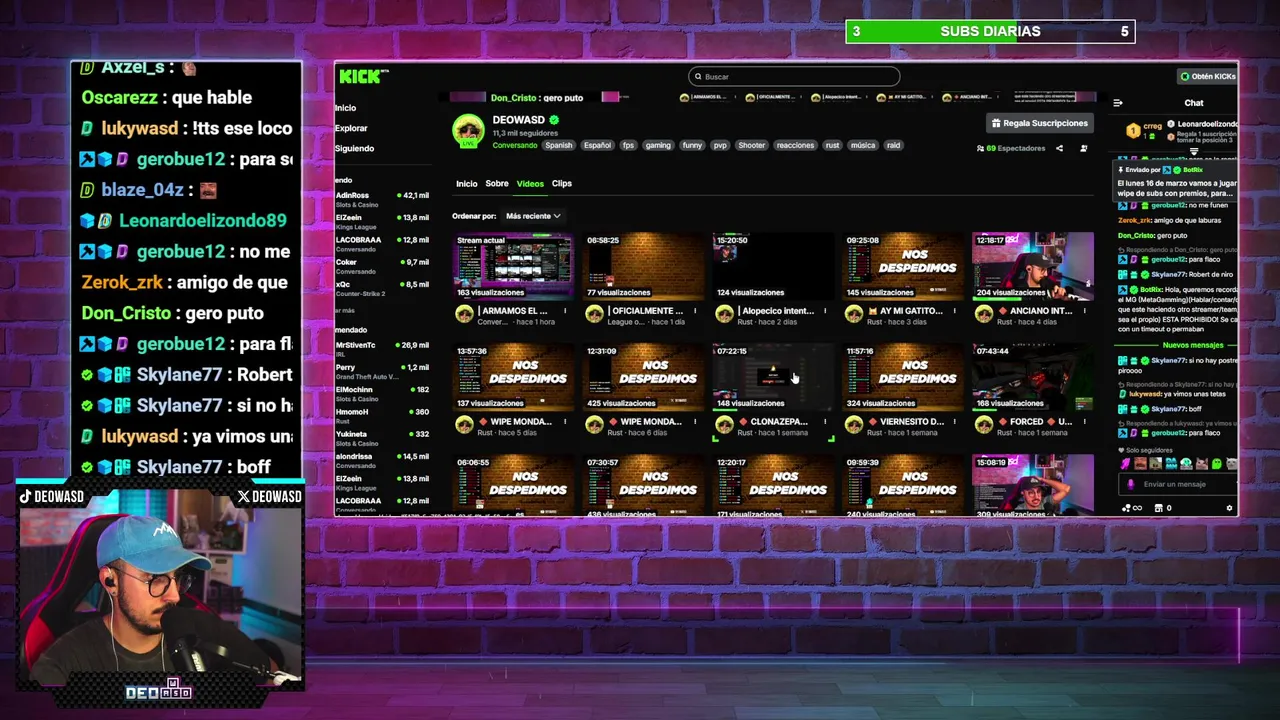1280x720 pixels.
Task: Click the microphone icon in message box
Action: [x=1131, y=484]
